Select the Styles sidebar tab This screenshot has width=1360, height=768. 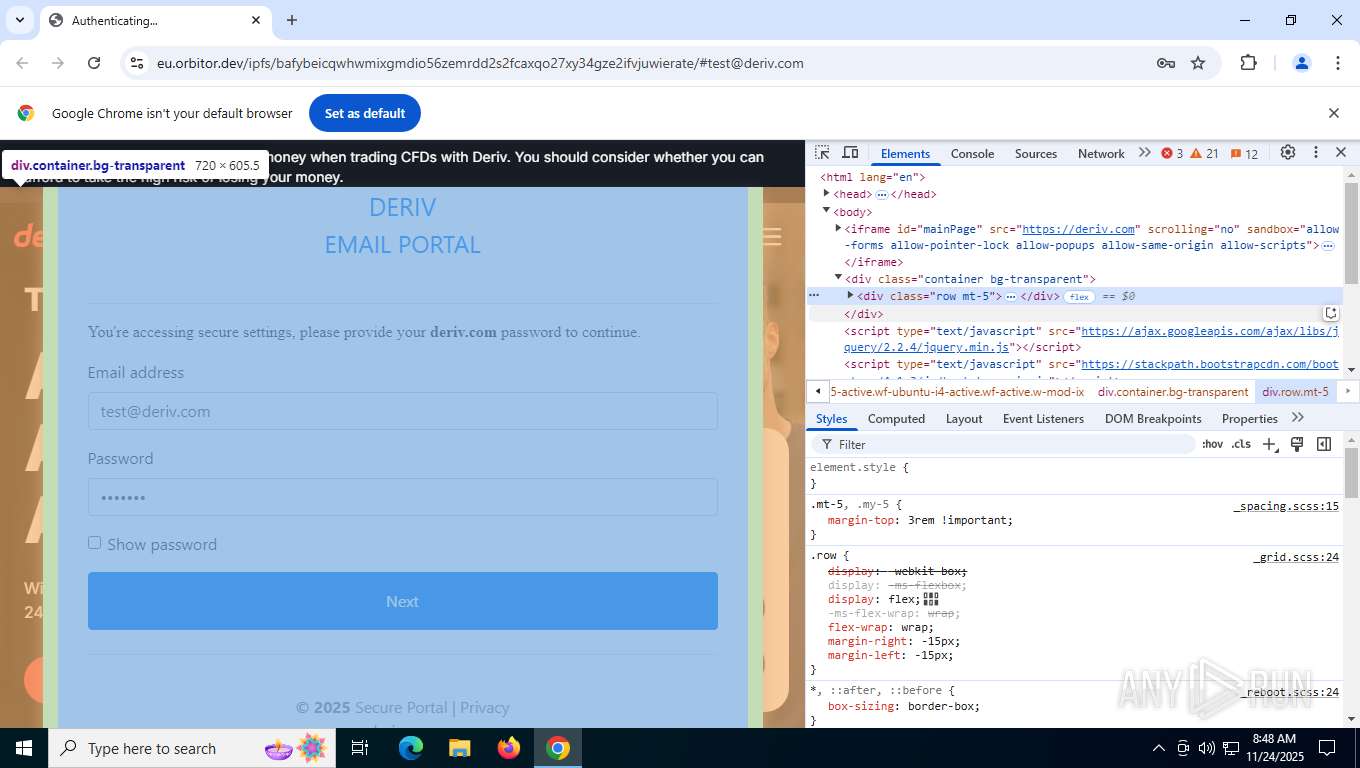pyautogui.click(x=831, y=418)
